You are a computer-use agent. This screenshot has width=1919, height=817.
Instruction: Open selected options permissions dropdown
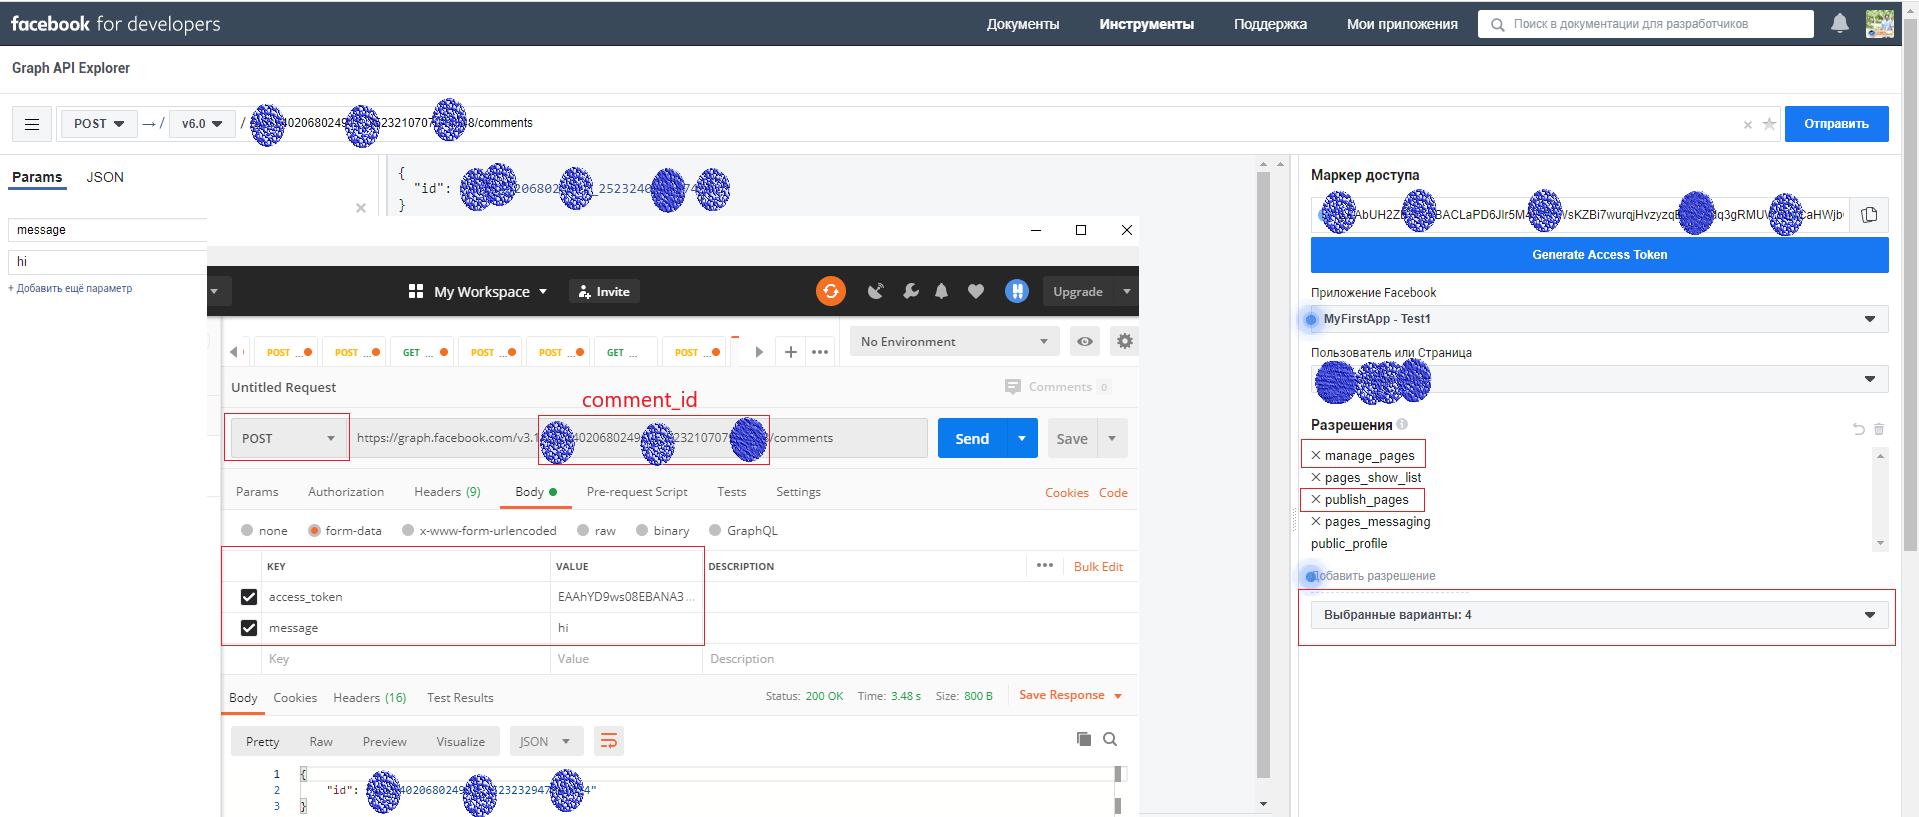(1600, 615)
